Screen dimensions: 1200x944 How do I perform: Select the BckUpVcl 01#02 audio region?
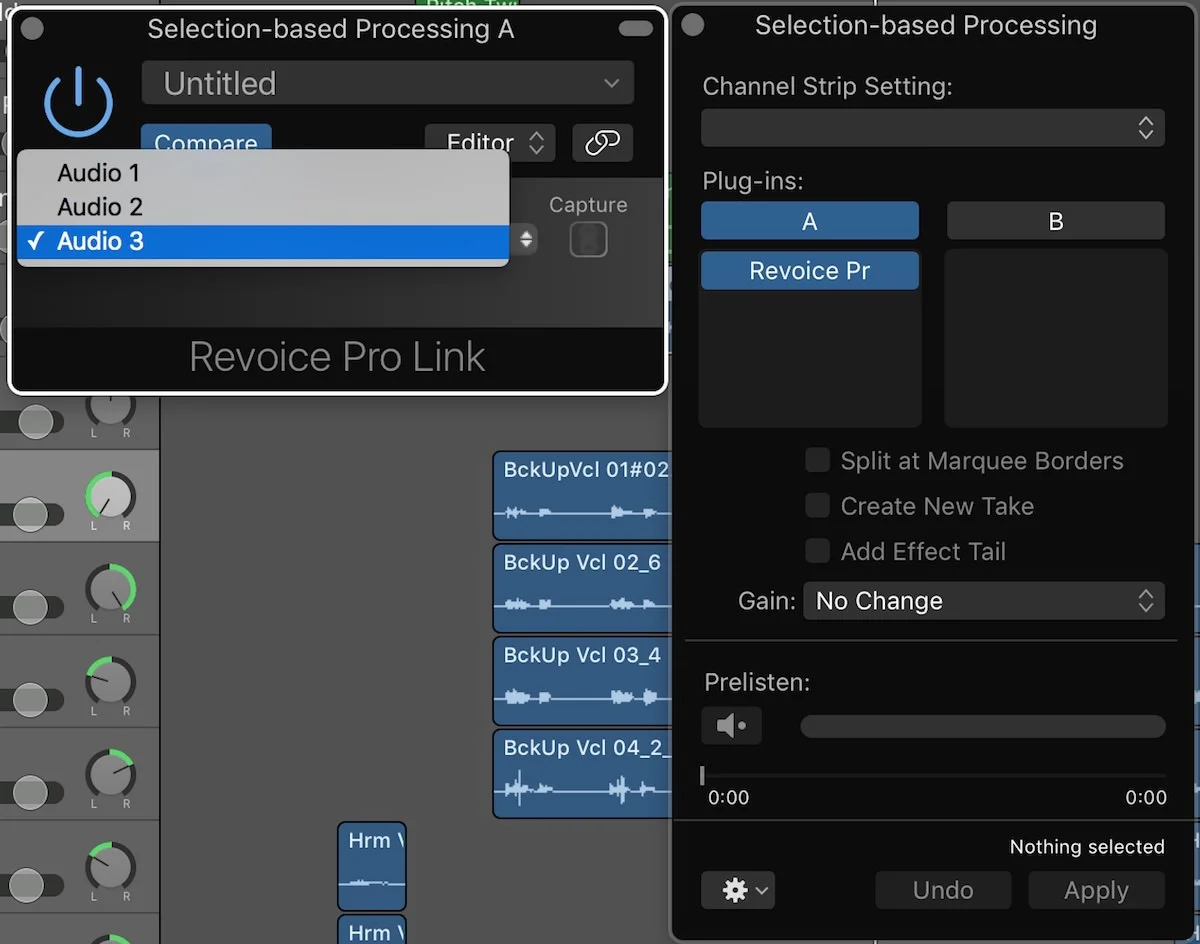582,495
